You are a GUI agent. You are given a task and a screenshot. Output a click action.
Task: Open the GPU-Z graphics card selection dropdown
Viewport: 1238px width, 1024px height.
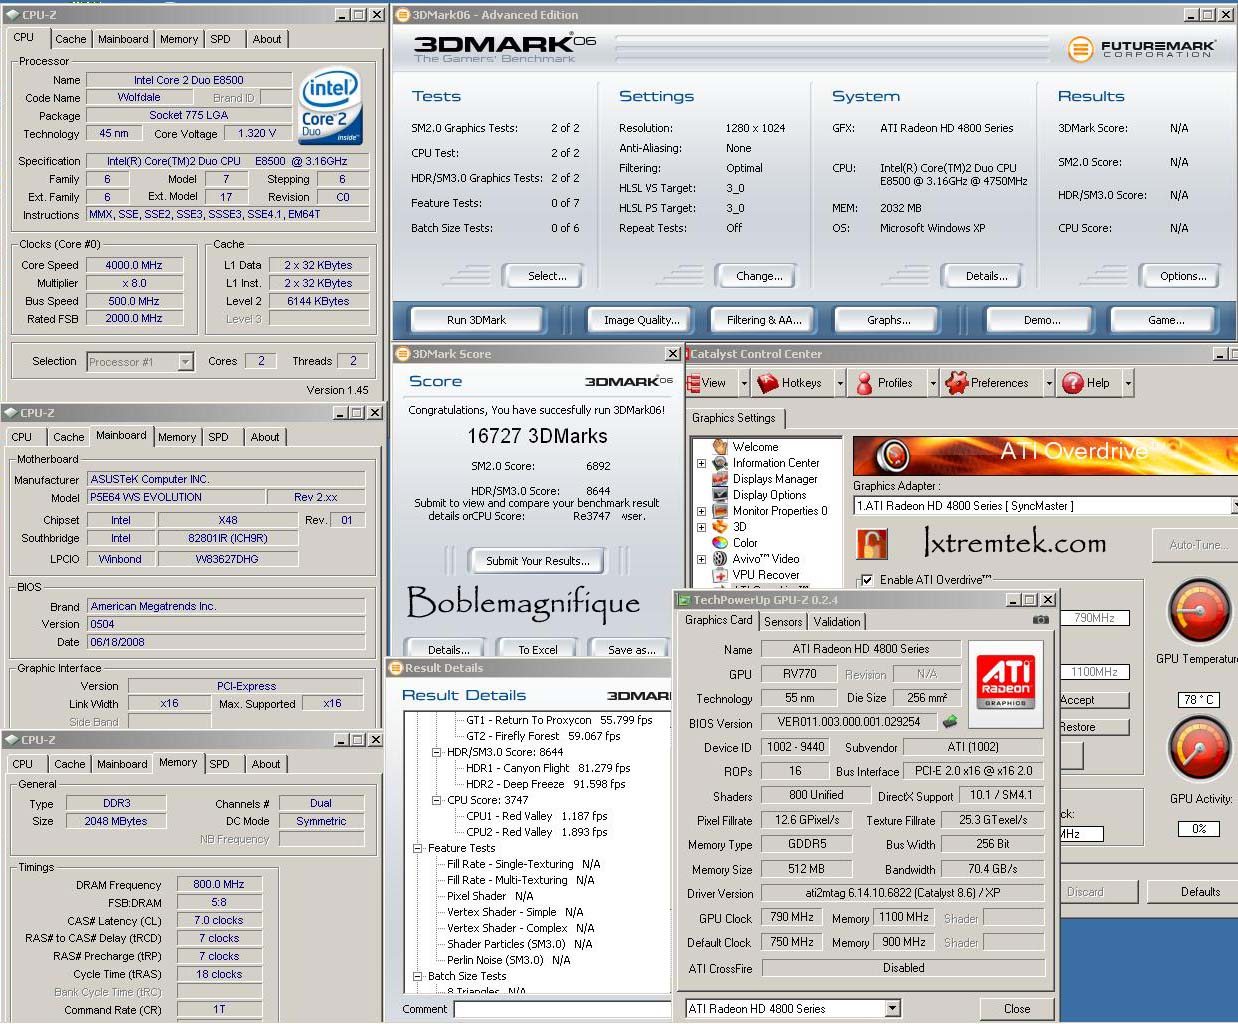coord(892,1009)
